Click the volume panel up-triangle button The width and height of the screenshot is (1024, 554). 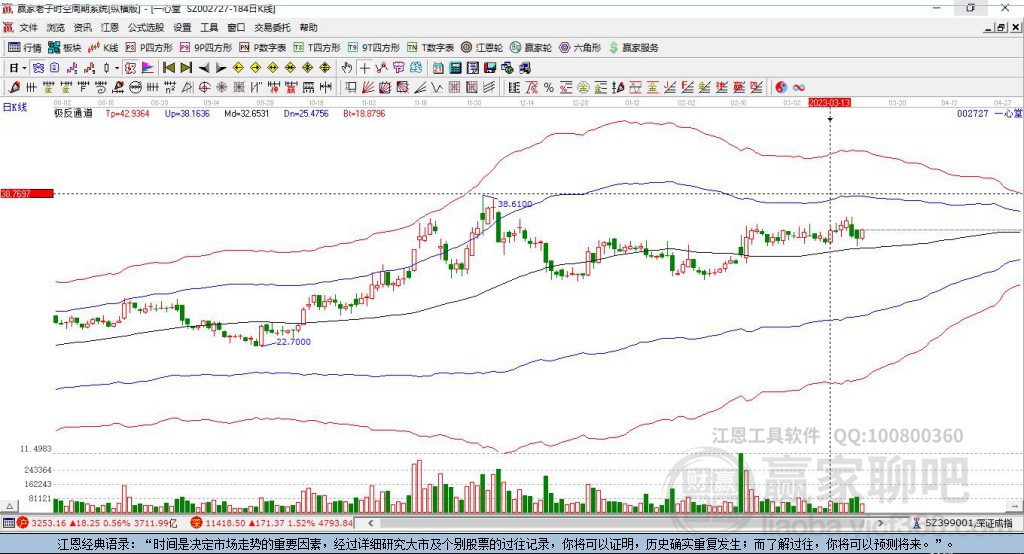click(x=9, y=506)
